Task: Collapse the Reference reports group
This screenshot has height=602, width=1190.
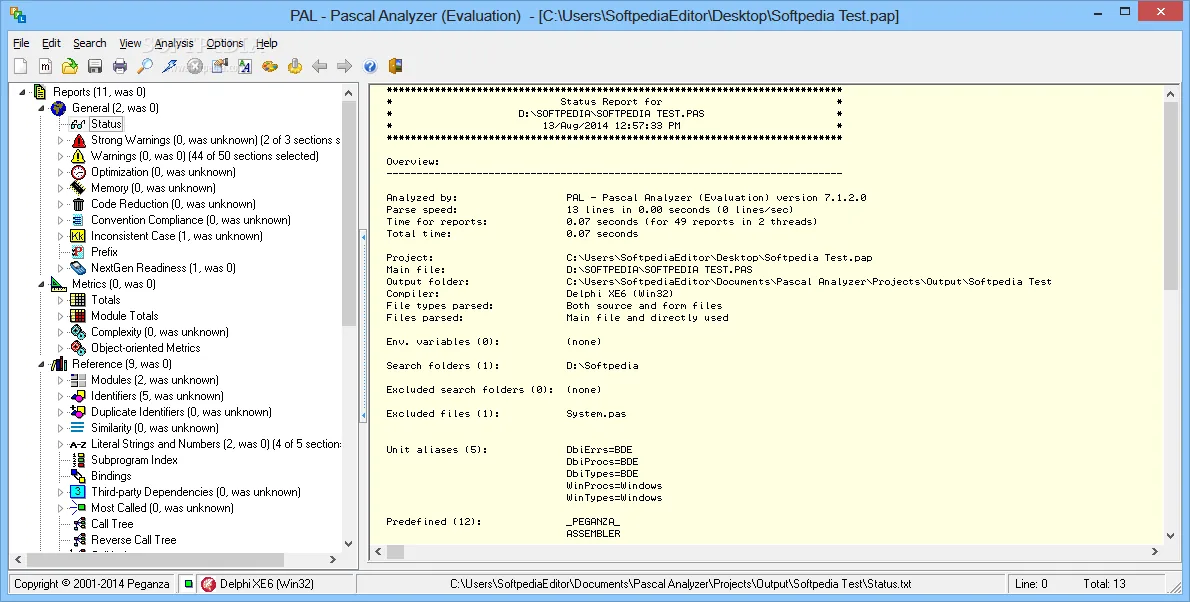Action: pos(41,364)
